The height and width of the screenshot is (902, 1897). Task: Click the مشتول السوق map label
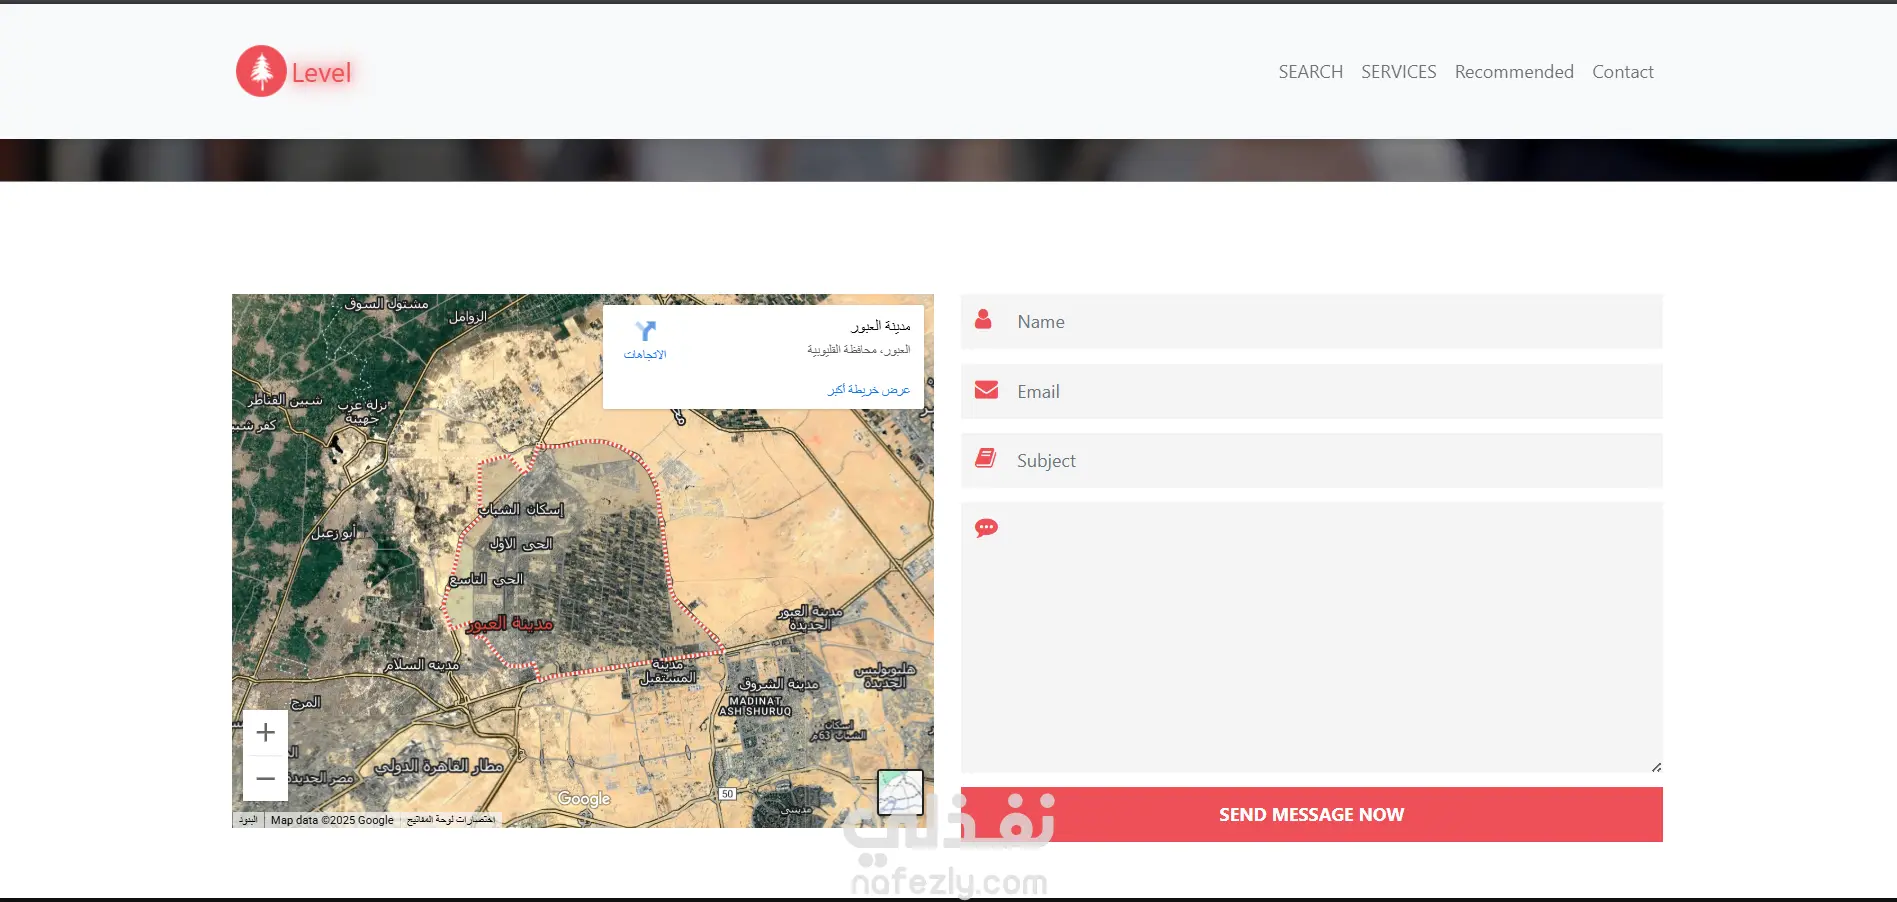[387, 303]
